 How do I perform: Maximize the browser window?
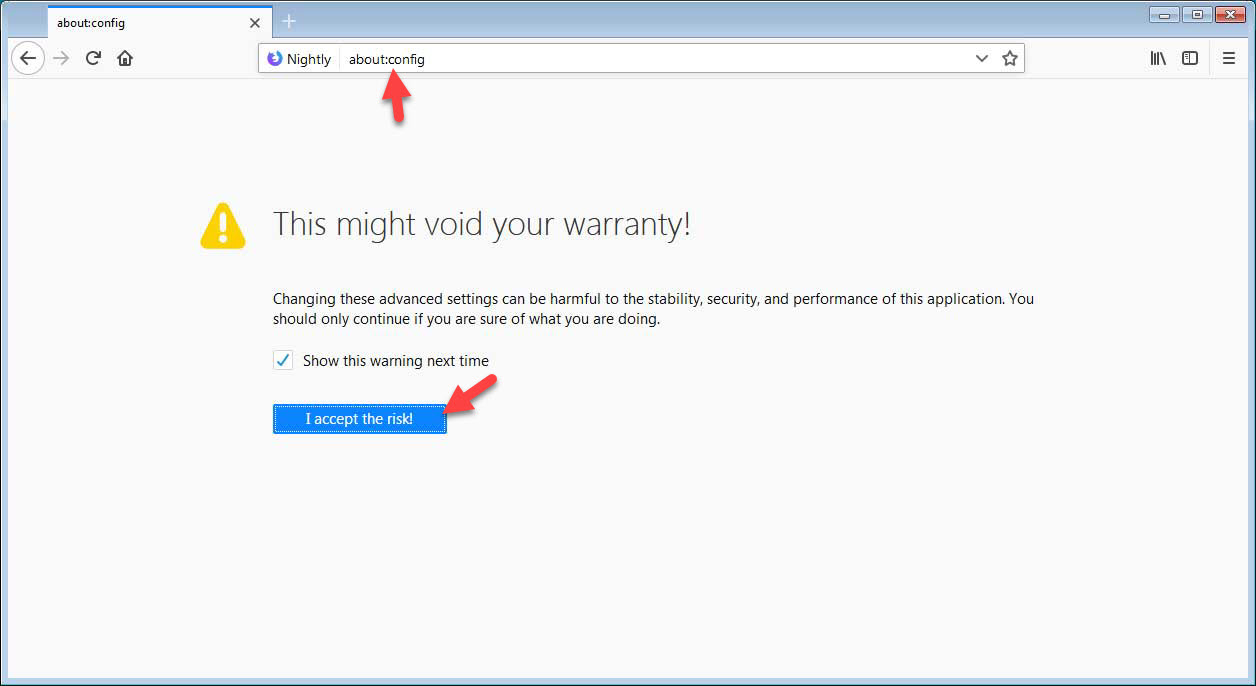1196,14
